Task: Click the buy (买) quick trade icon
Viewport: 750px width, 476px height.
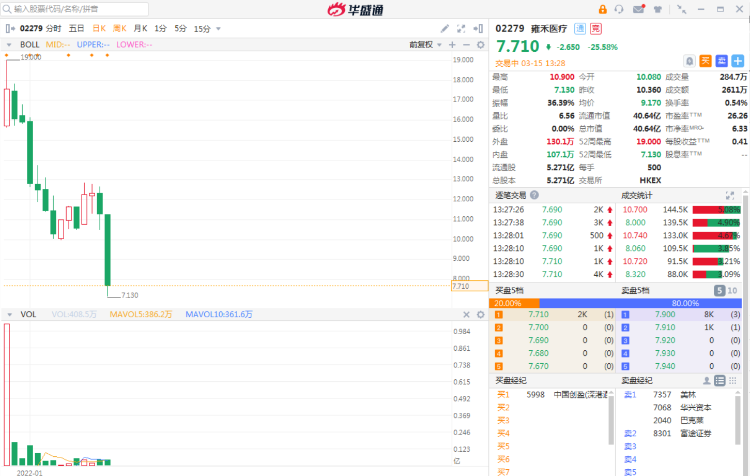Action: [x=705, y=60]
